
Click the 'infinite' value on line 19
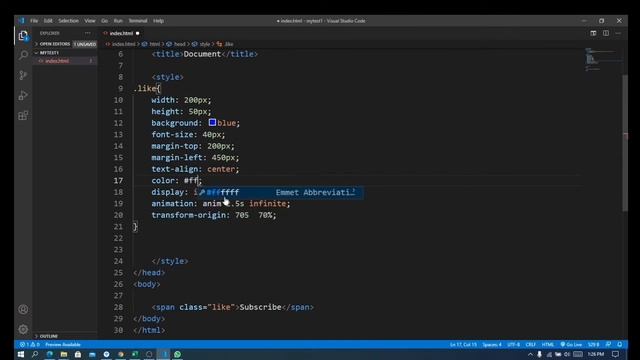267,203
